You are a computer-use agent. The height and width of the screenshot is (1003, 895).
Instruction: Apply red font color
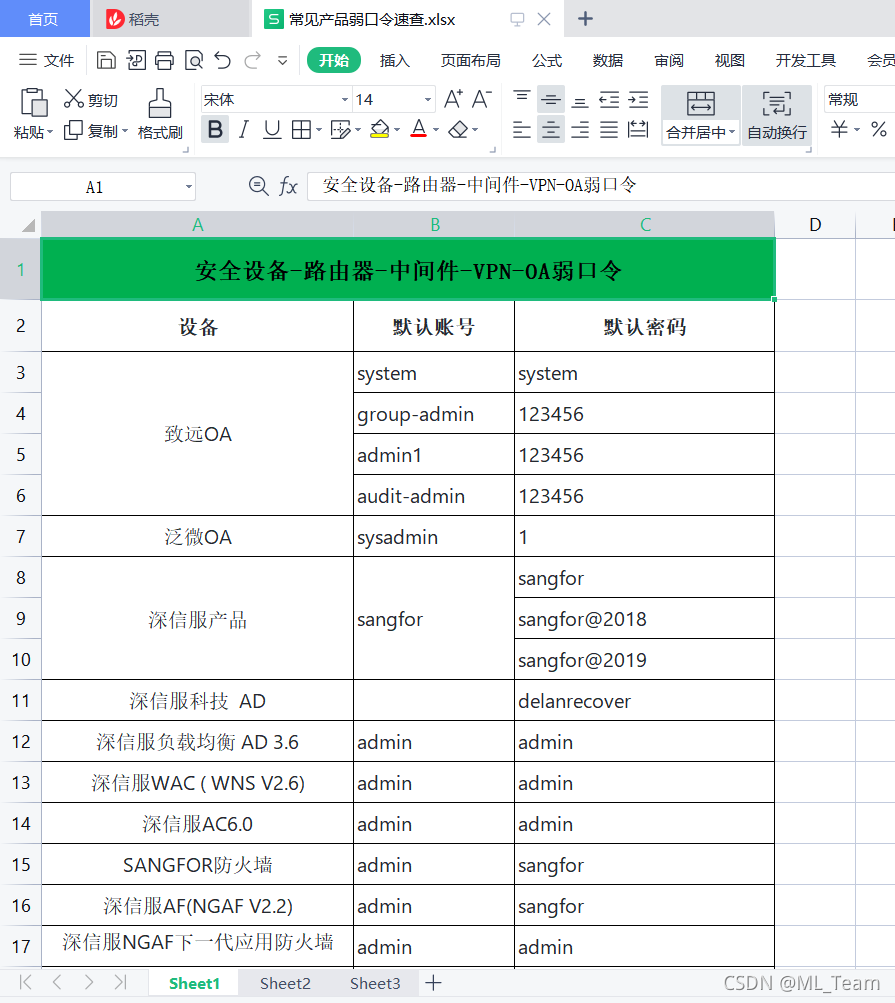[419, 129]
